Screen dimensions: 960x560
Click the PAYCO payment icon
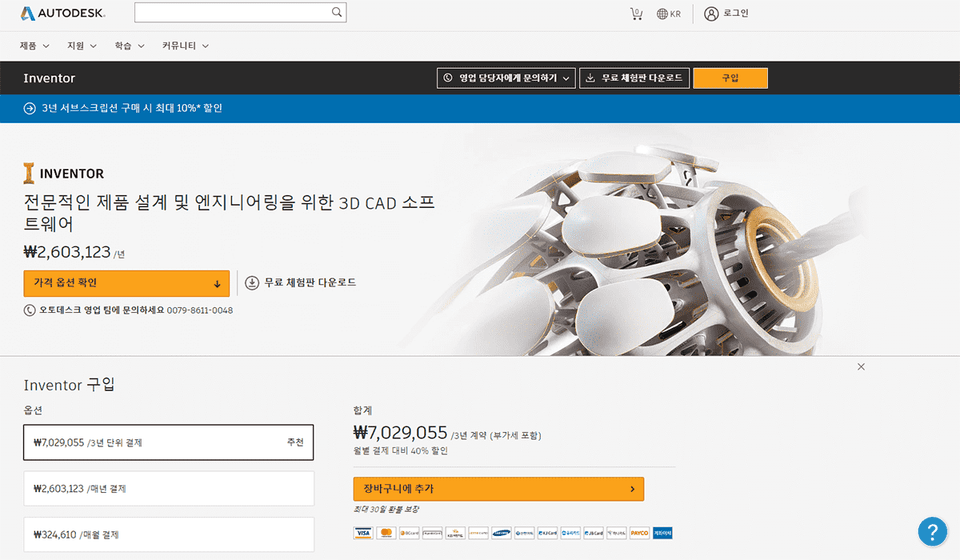click(640, 533)
